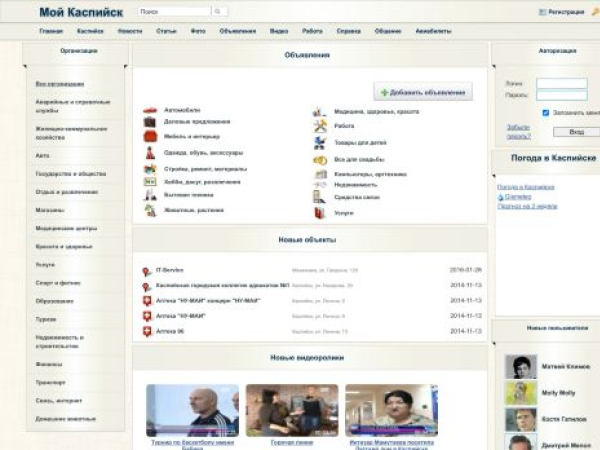
Task: Open the Горячая линия video link
Action: click(292, 442)
